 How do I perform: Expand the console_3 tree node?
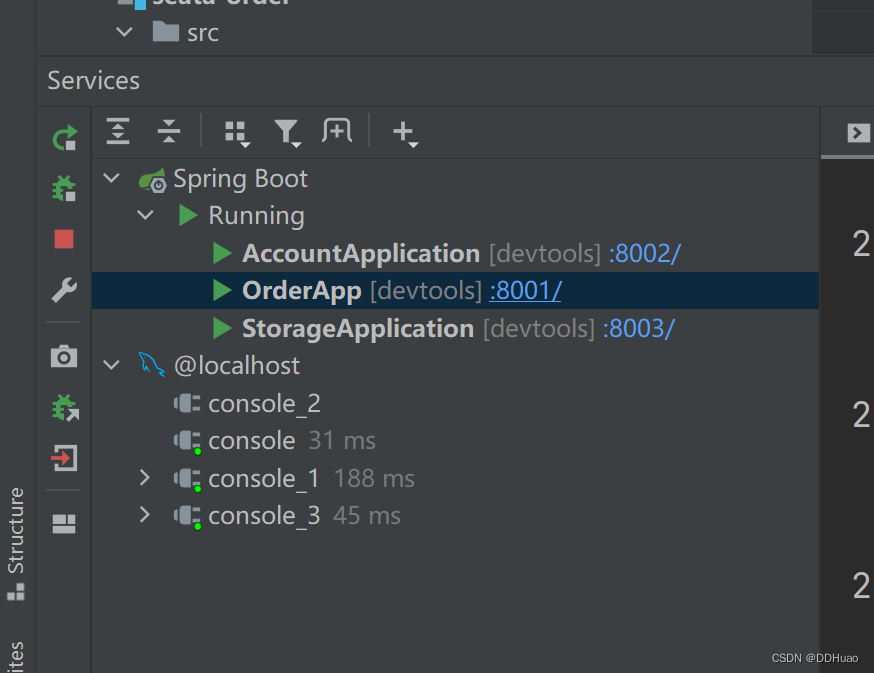[x=145, y=515]
